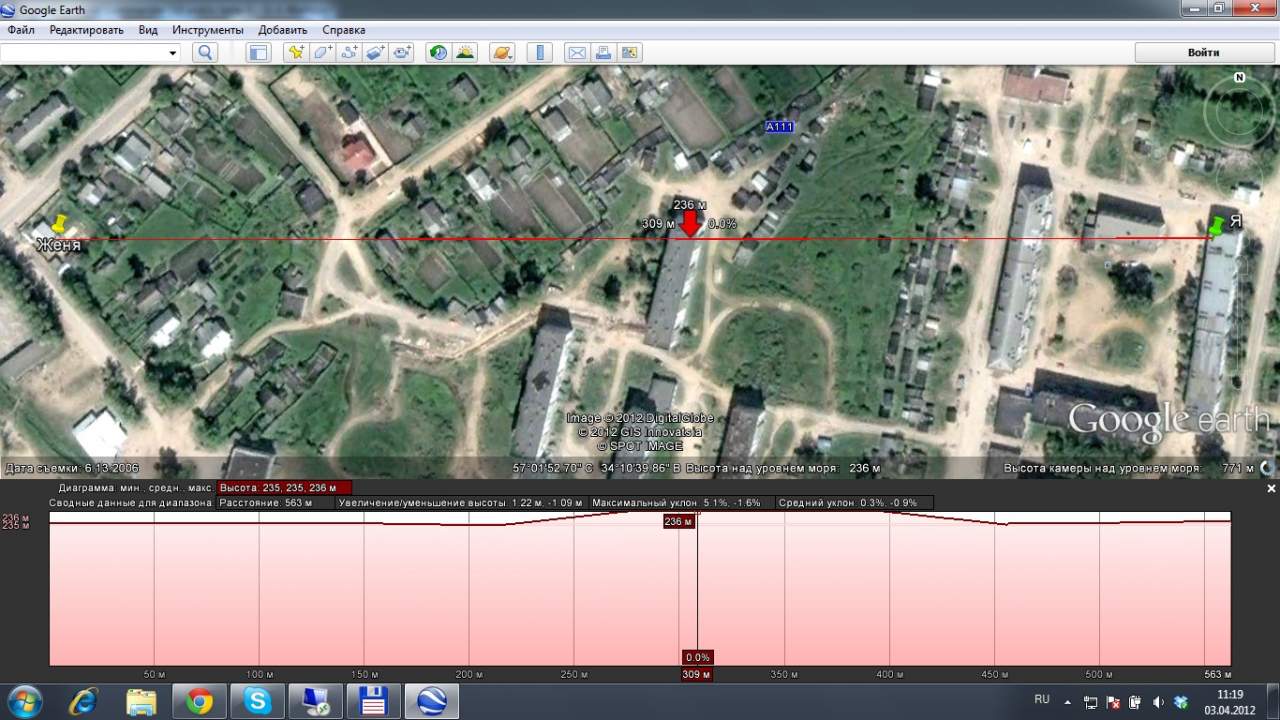
Task: Click the 309 м cursor marker on profile axis
Action: coord(697,674)
